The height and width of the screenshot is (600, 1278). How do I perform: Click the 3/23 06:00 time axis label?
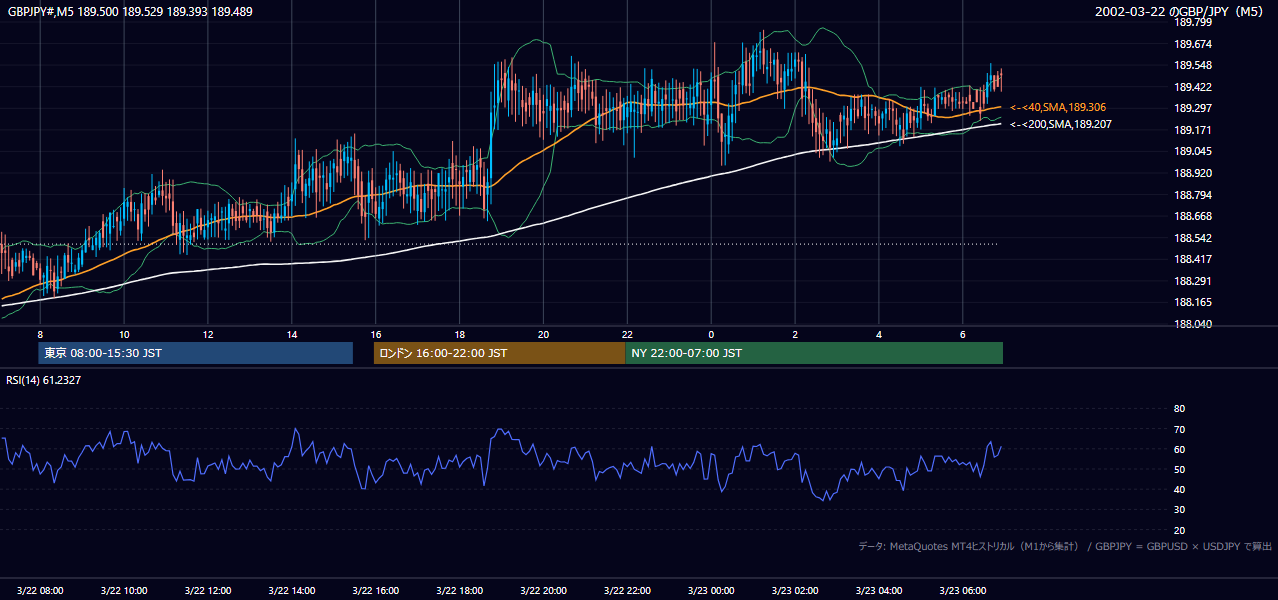pos(963,591)
